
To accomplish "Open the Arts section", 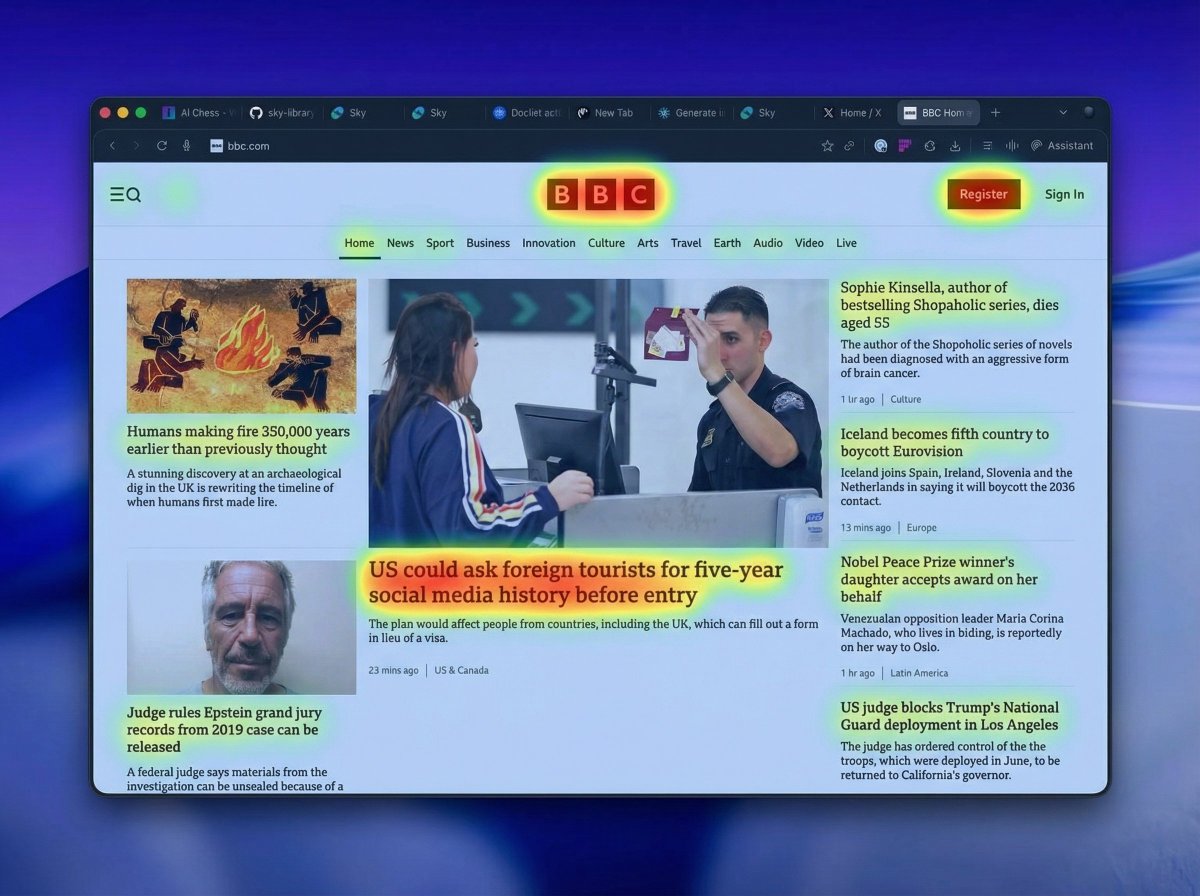I will [648, 243].
